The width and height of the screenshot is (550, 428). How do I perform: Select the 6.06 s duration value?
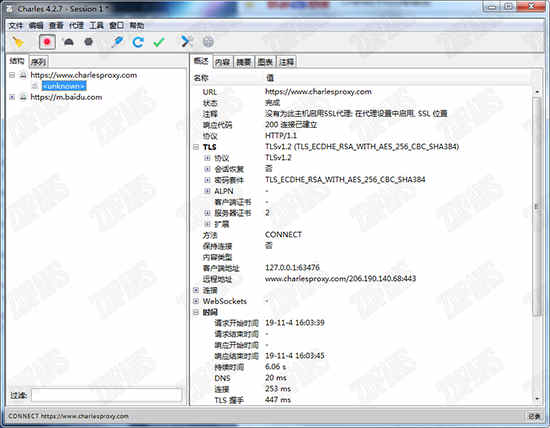point(275,367)
